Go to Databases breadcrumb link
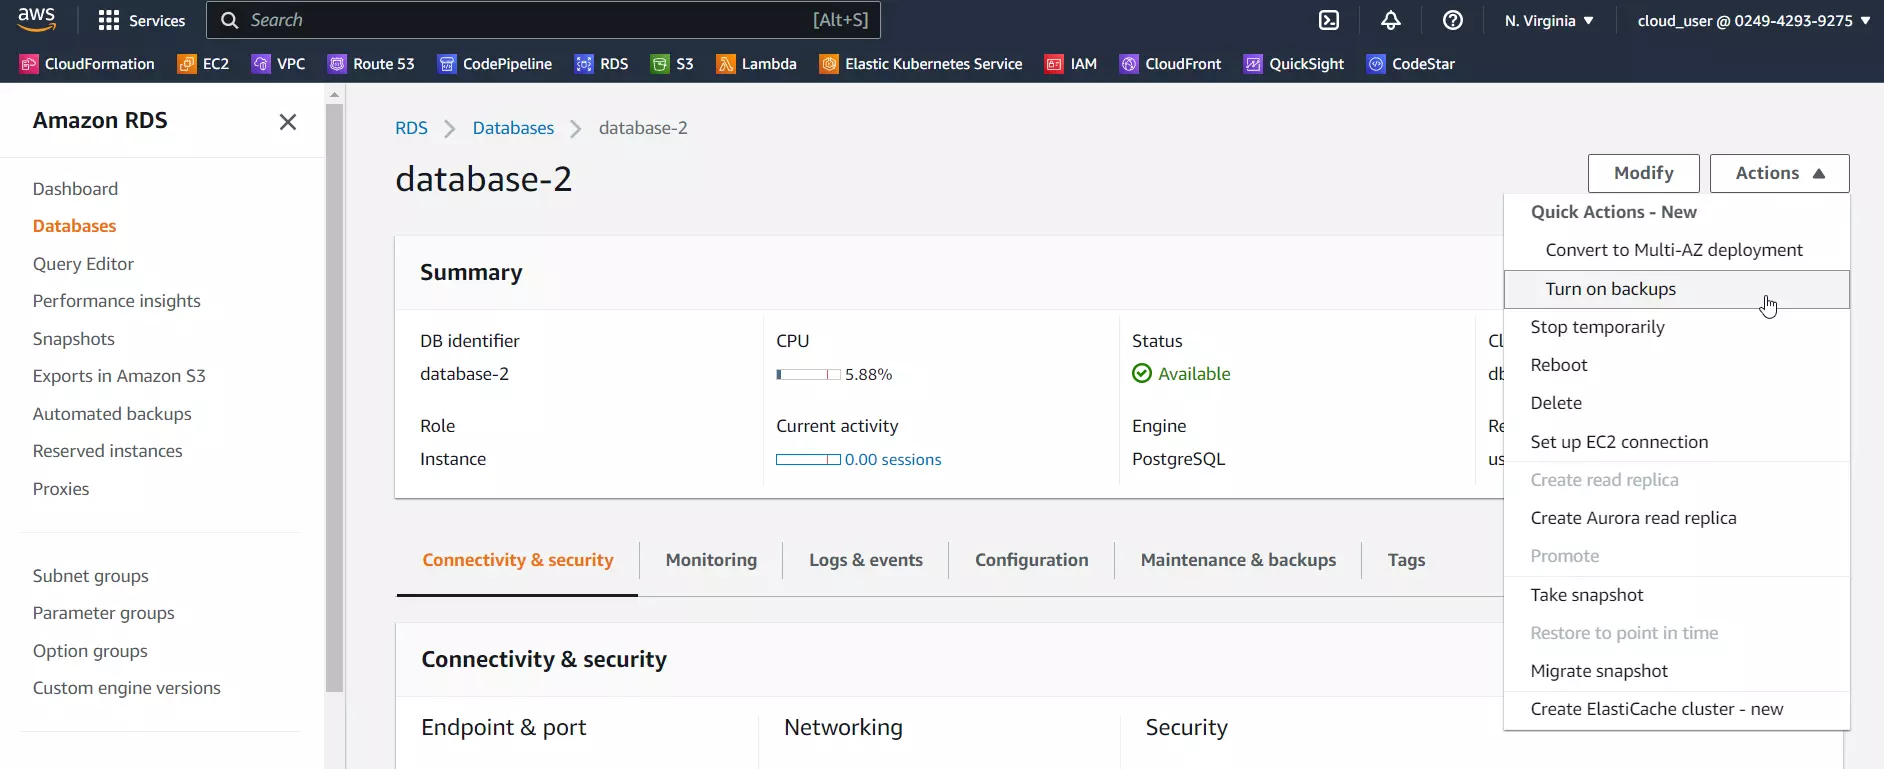Image resolution: width=1884 pixels, height=769 pixels. pyautogui.click(x=513, y=128)
